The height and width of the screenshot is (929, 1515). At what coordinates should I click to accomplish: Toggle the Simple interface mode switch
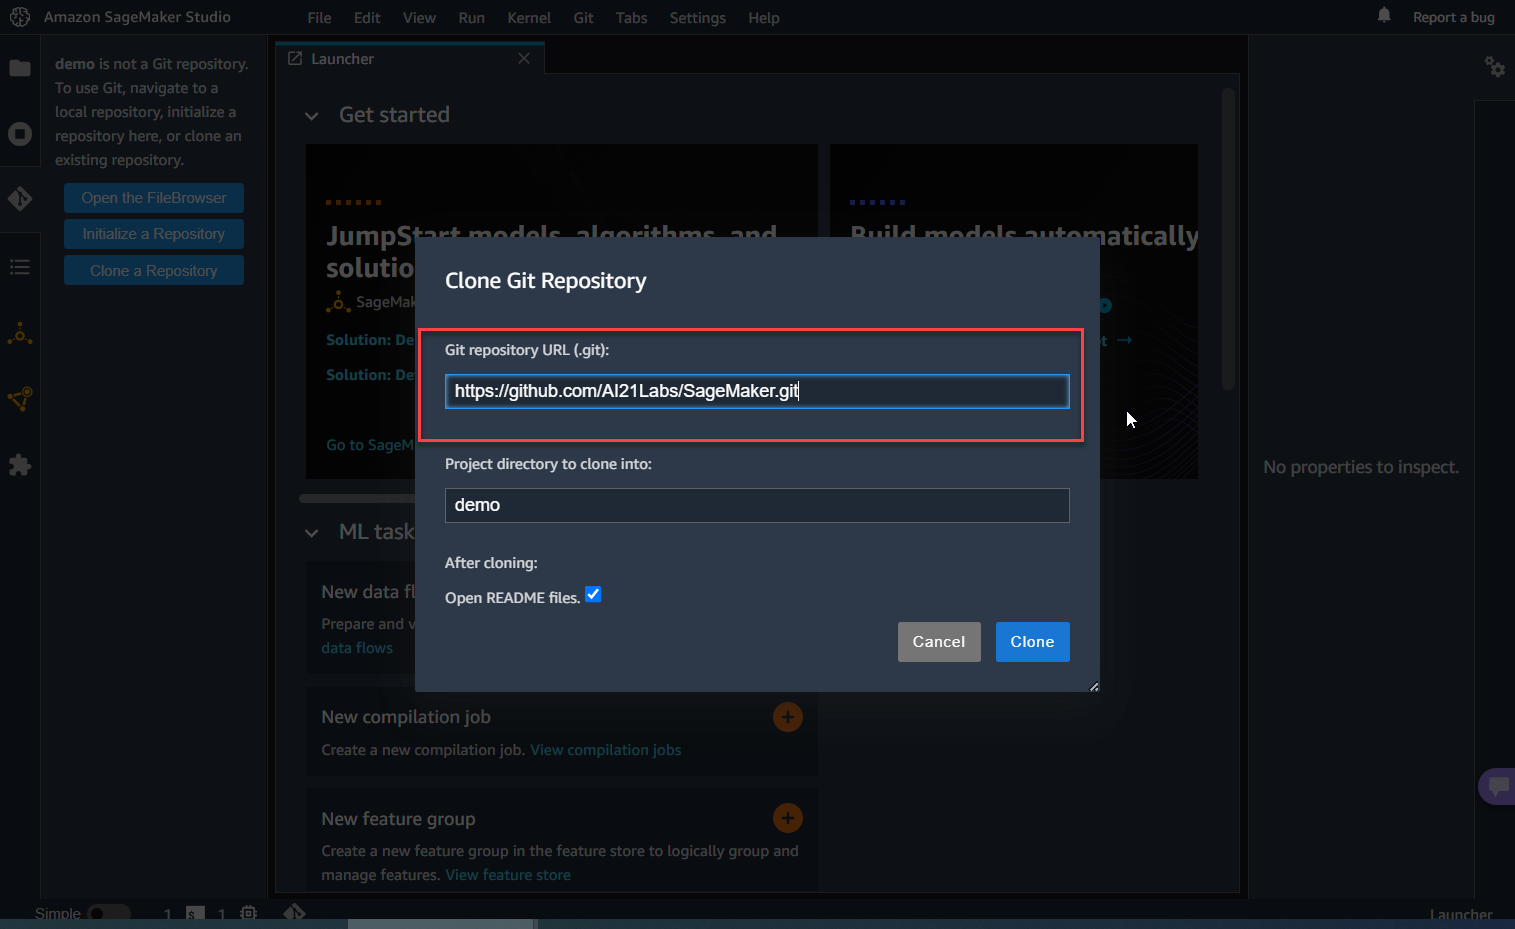109,913
